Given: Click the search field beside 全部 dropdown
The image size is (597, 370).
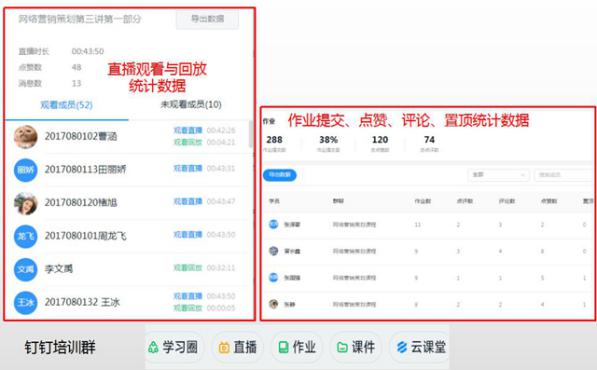Looking at the screenshot, I should tap(564, 175).
